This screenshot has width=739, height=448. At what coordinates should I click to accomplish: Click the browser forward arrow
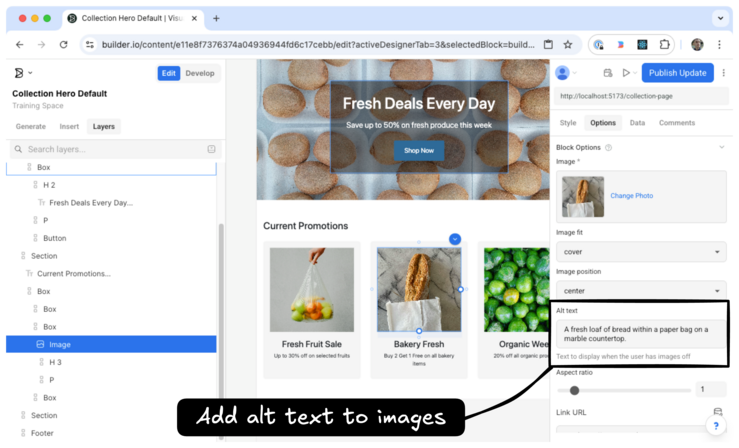click(x=41, y=45)
